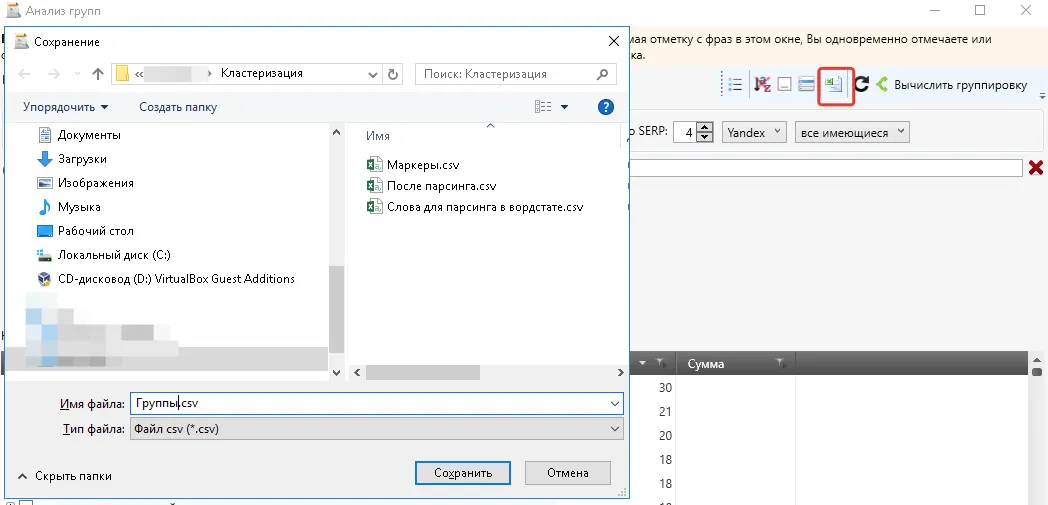Decrease the SERP strength value with down arrow
Viewport: 1048px width, 505px height.
704,137
